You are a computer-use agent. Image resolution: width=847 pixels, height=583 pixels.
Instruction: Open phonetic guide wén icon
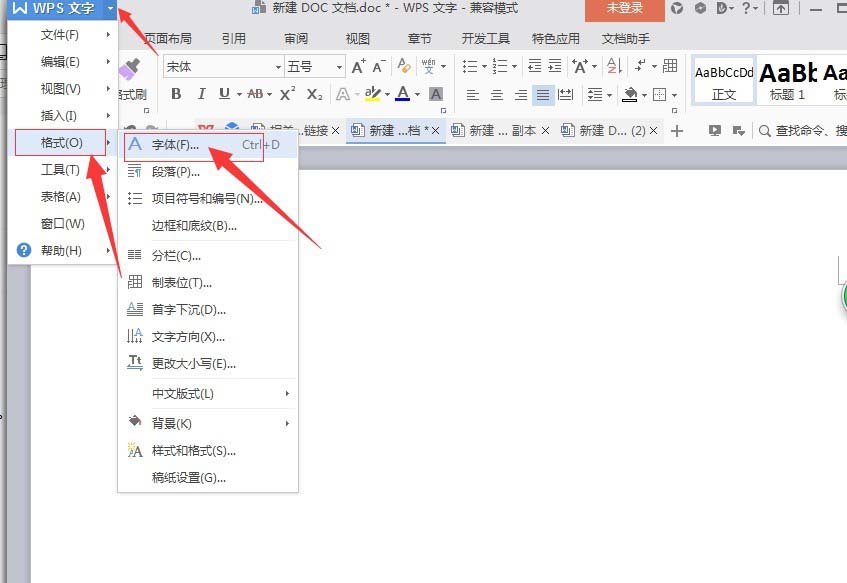(428, 66)
